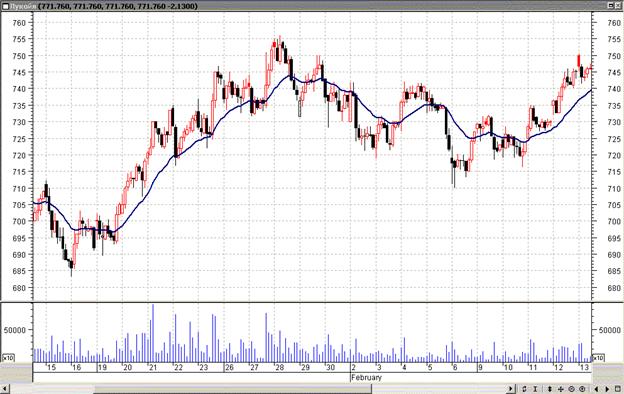Click 680 on the left price axis

[x=19, y=288]
